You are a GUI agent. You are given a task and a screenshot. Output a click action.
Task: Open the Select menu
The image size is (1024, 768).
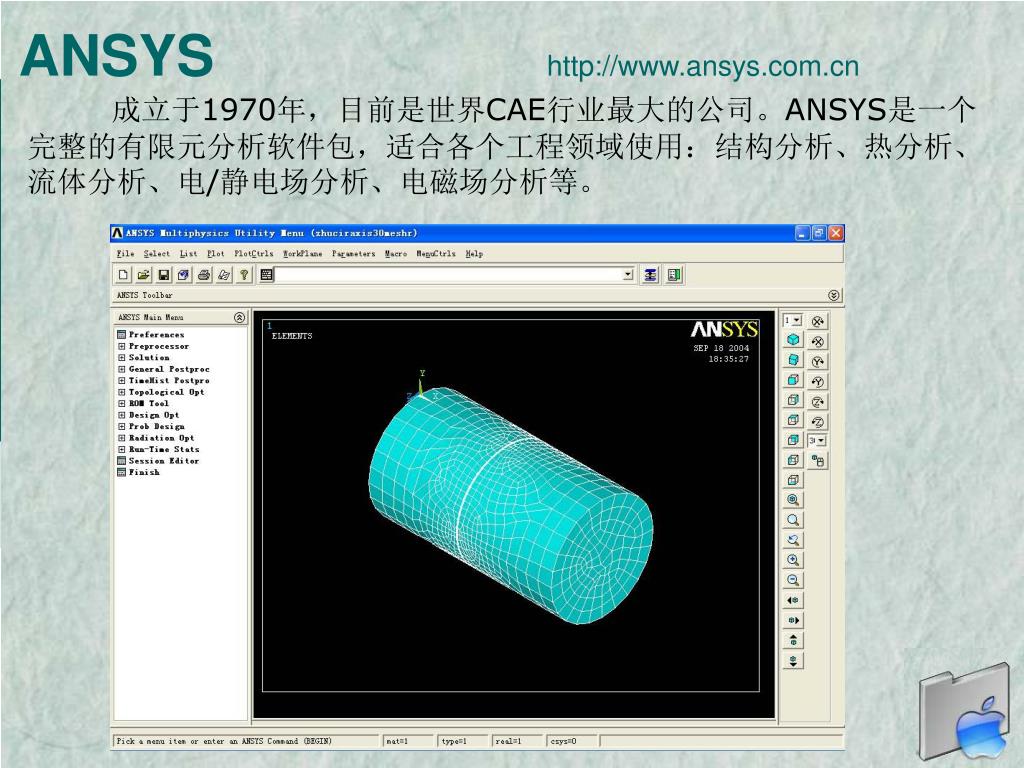tap(157, 253)
